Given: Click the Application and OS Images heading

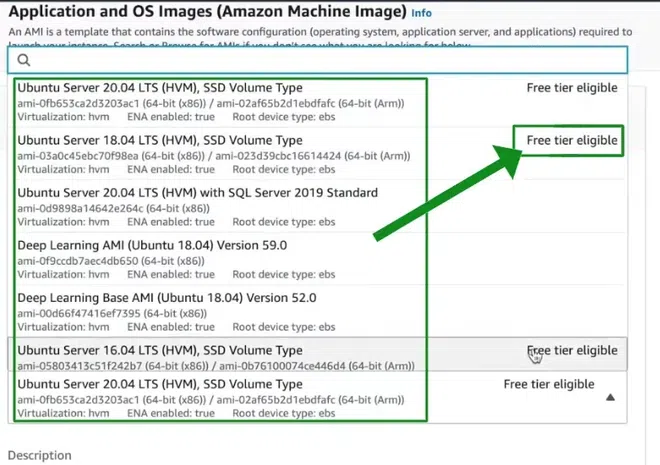Looking at the screenshot, I should 208,12.
